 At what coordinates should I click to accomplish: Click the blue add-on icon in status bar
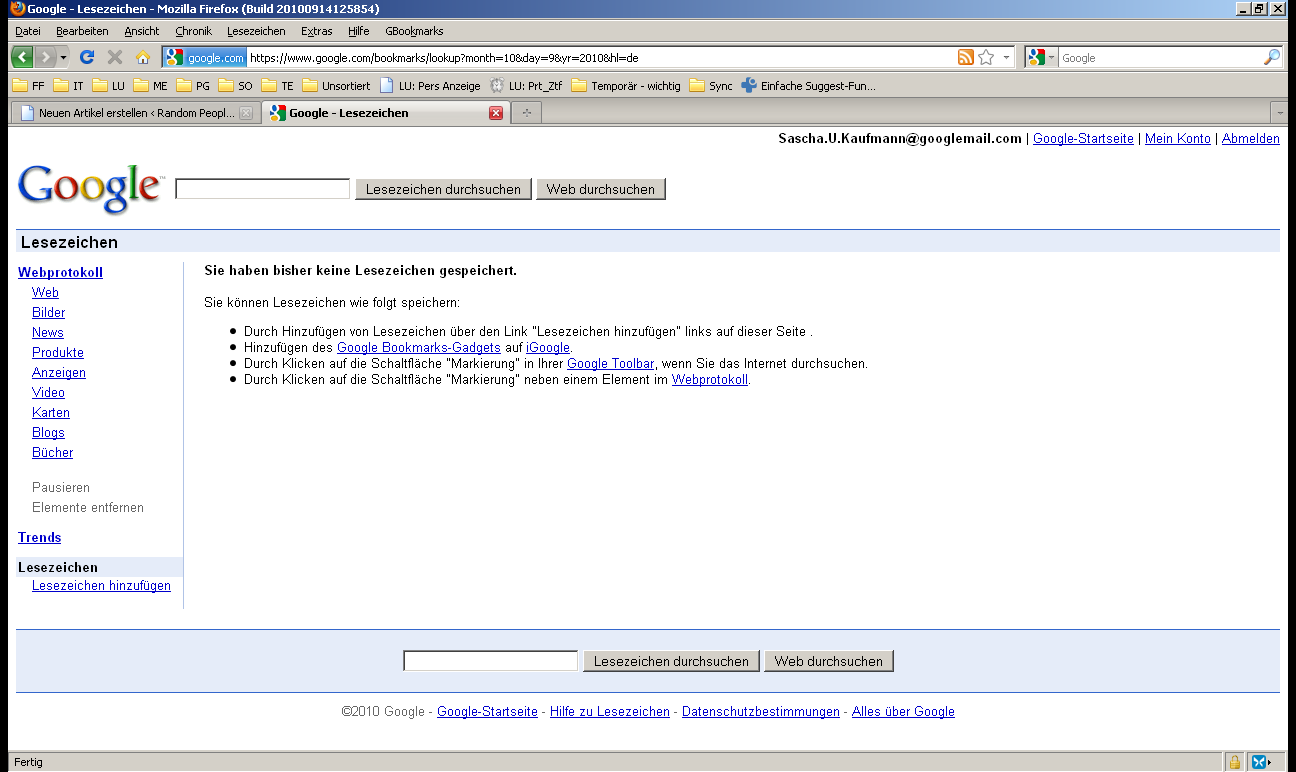1257,762
